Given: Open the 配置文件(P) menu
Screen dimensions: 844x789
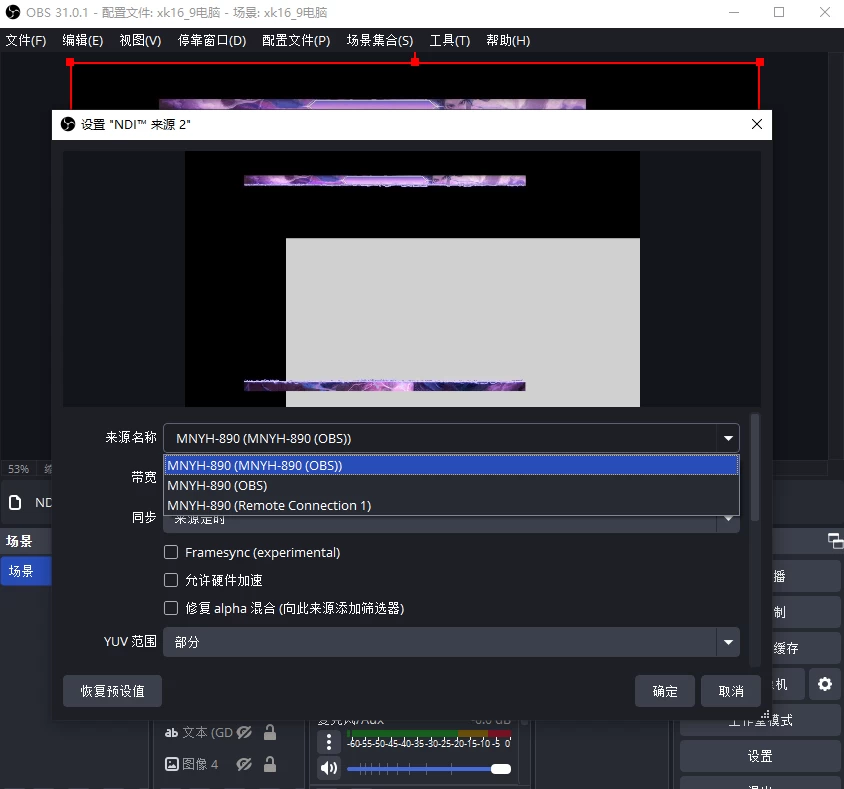Looking at the screenshot, I should pyautogui.click(x=296, y=40).
